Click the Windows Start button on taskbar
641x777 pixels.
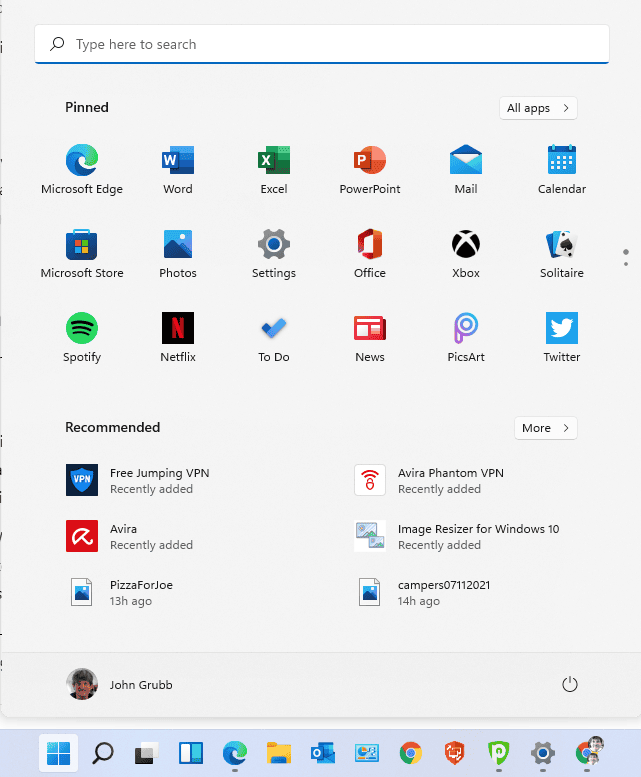[58, 753]
